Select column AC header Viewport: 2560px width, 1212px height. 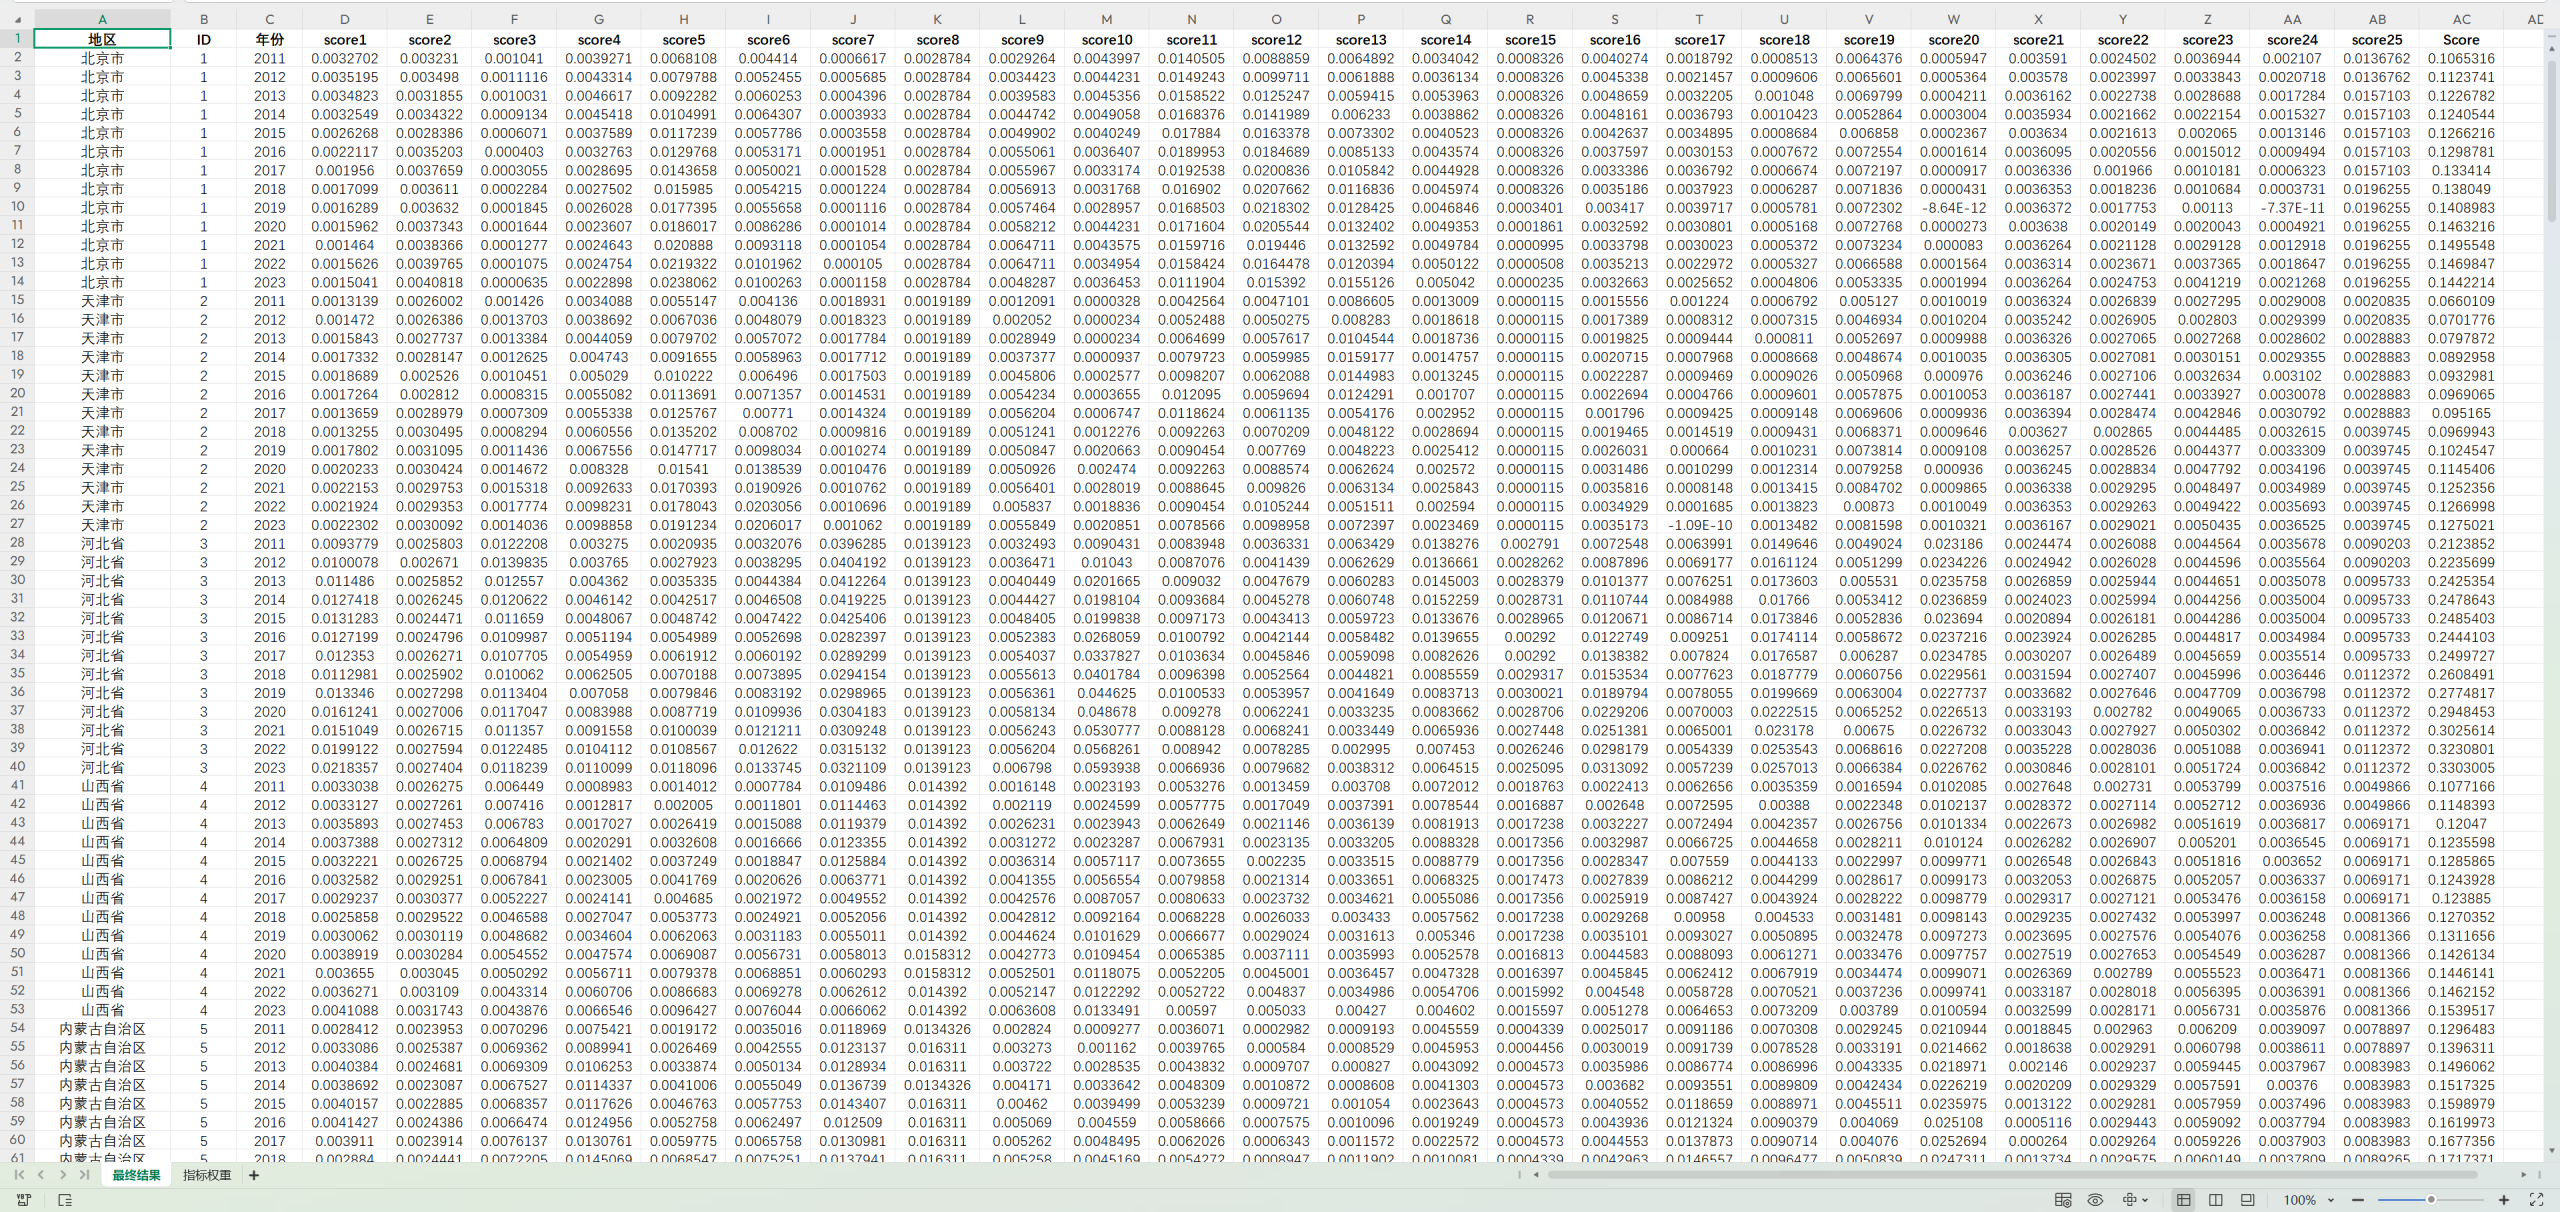click(2461, 19)
